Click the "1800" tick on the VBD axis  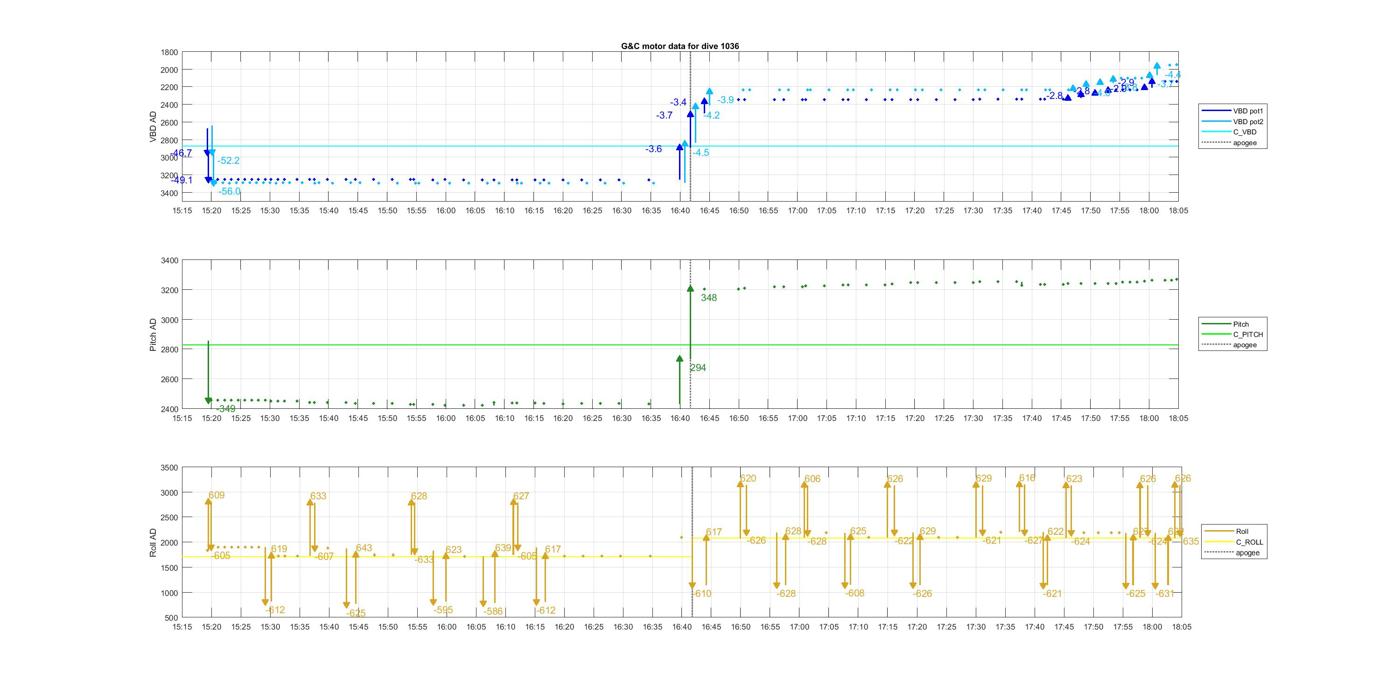point(169,52)
